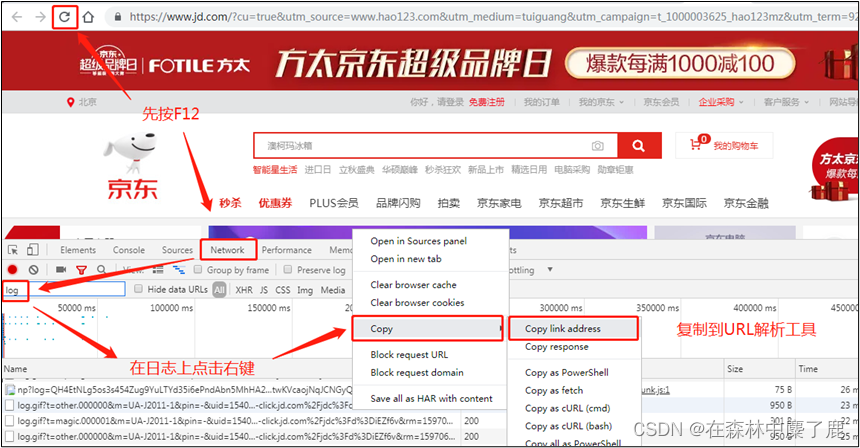
Task: Filter requests by Img
Action: (x=305, y=290)
